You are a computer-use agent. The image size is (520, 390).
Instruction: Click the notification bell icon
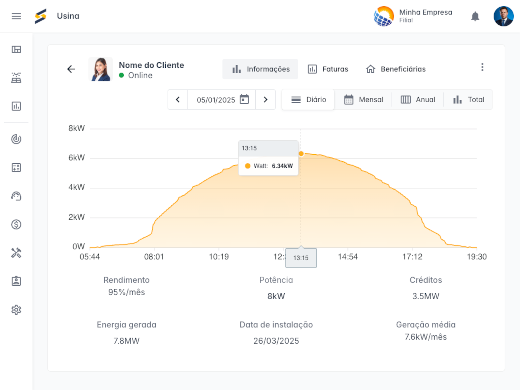click(475, 16)
